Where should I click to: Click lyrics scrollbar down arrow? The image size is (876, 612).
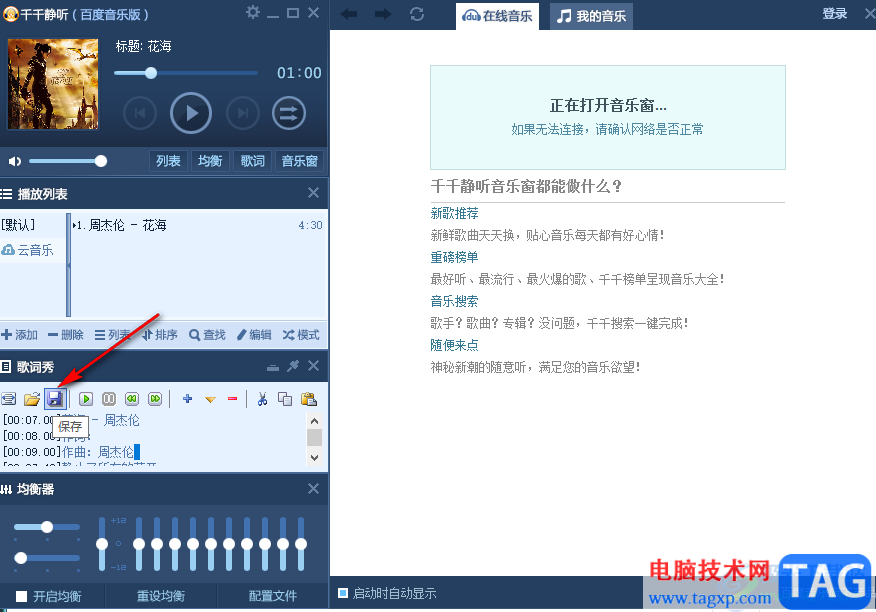point(315,457)
